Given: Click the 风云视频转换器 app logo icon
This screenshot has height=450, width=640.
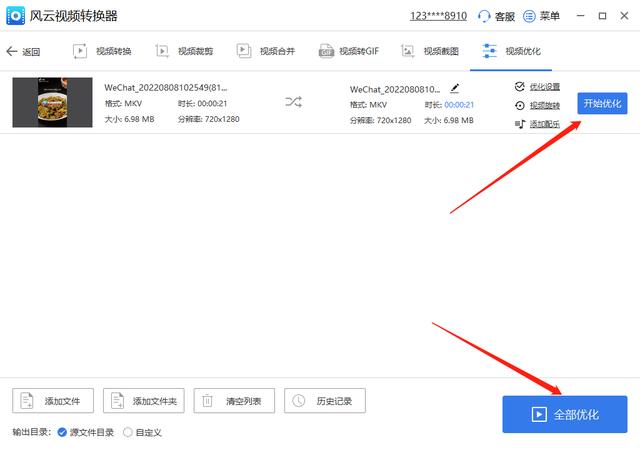Looking at the screenshot, I should (x=15, y=16).
